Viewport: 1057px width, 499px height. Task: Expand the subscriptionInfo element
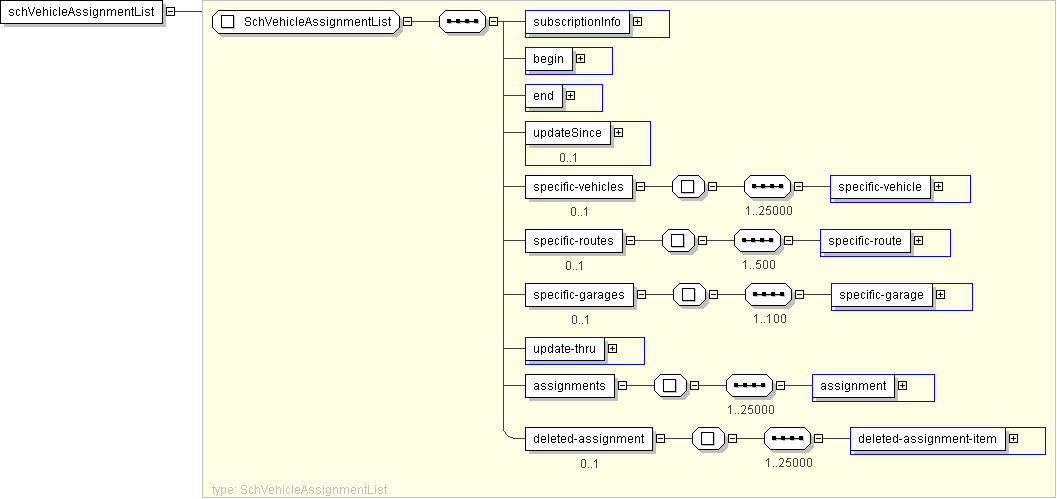coord(637,22)
